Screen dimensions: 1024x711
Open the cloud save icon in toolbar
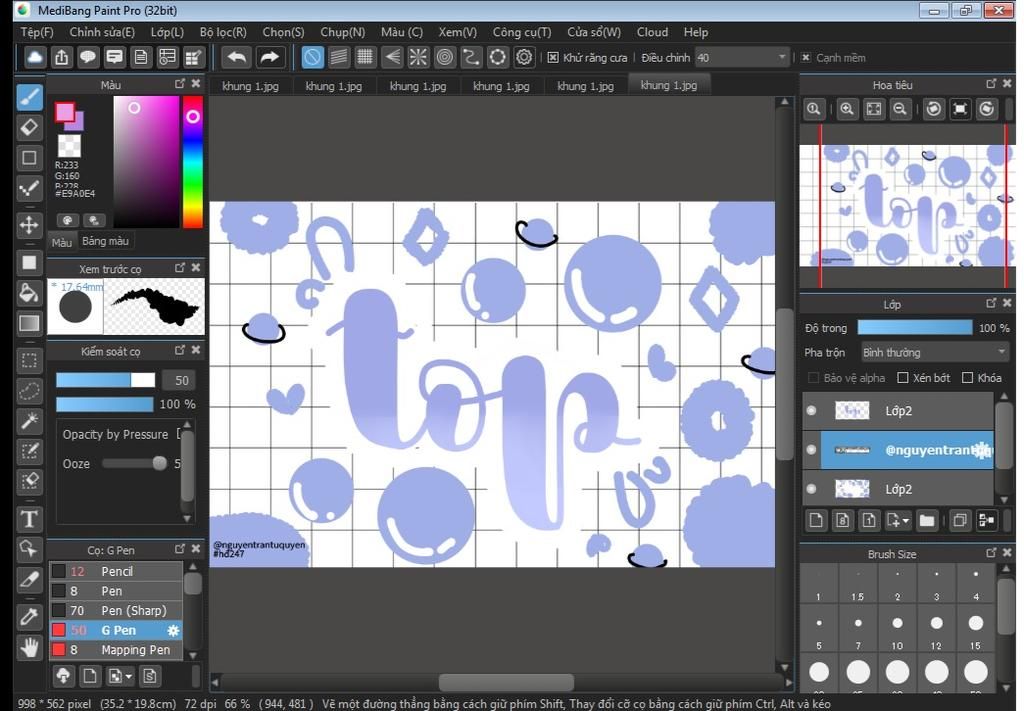[35, 57]
